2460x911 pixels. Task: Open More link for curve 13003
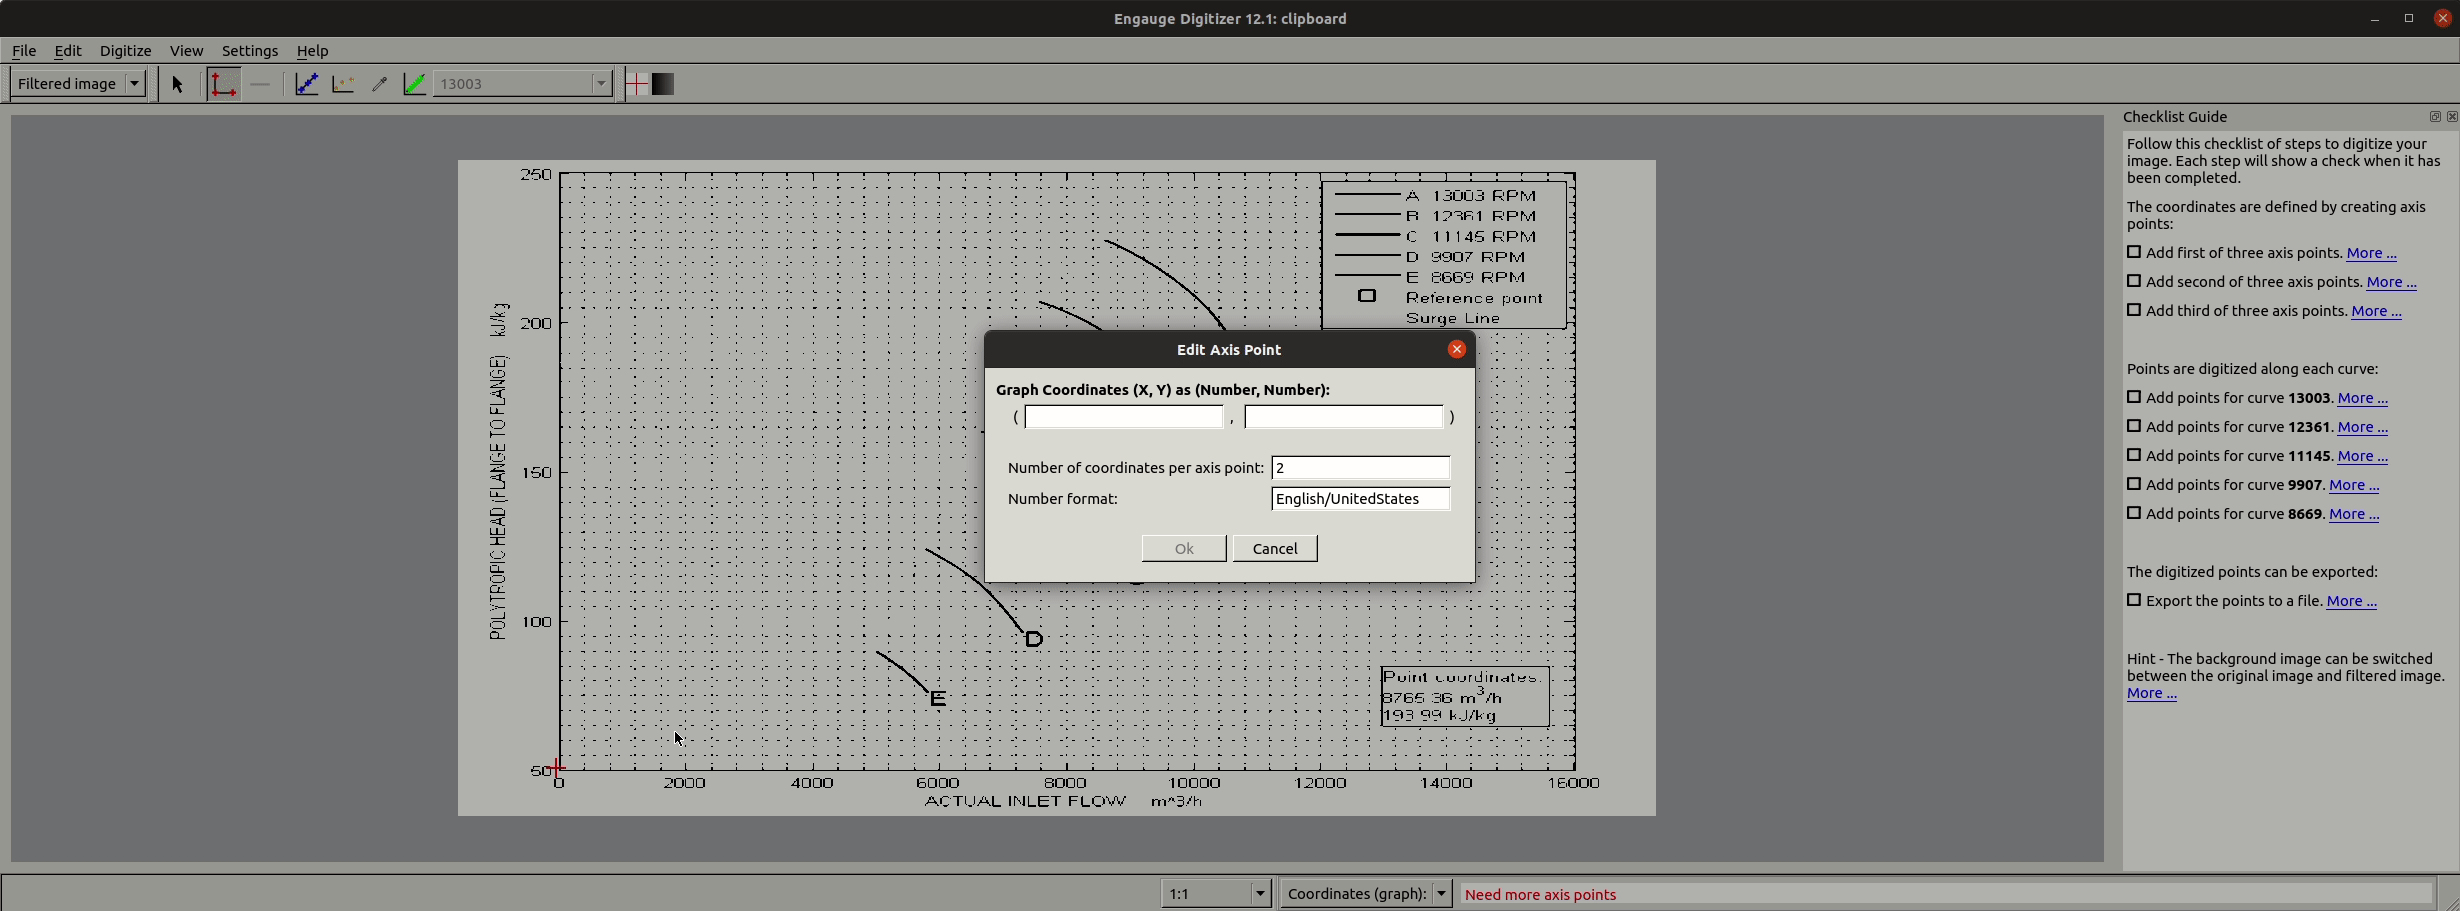tap(2363, 399)
